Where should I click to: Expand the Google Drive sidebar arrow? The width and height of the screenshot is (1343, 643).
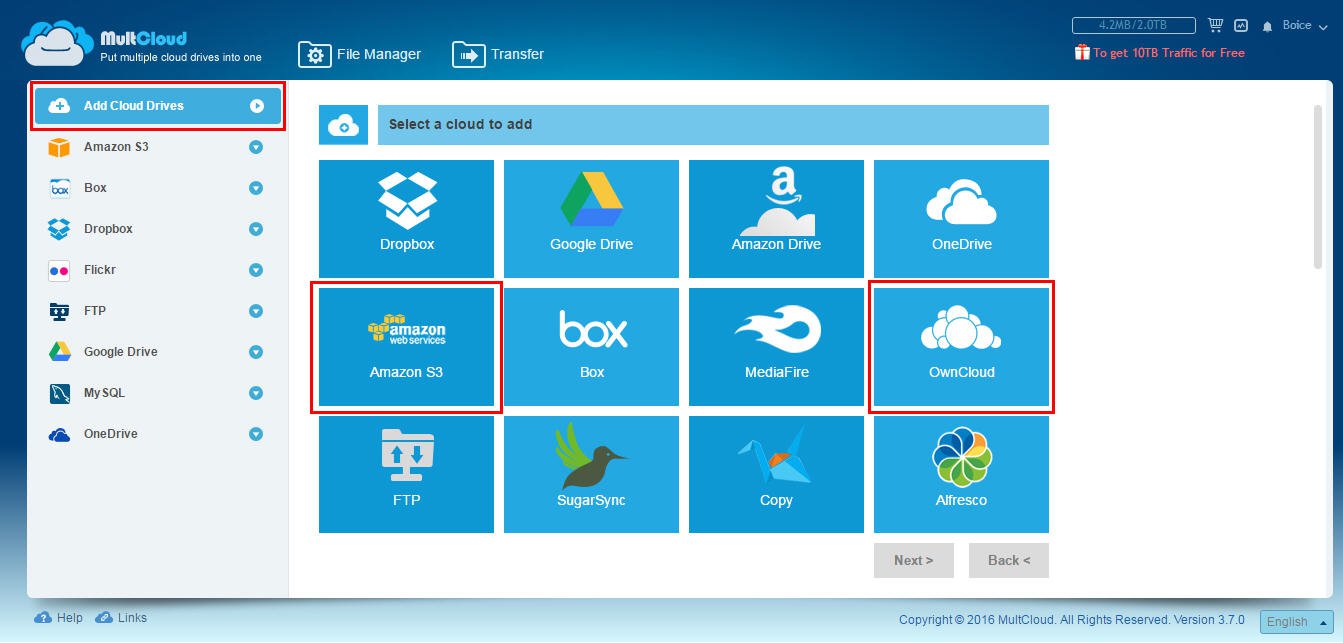click(256, 352)
